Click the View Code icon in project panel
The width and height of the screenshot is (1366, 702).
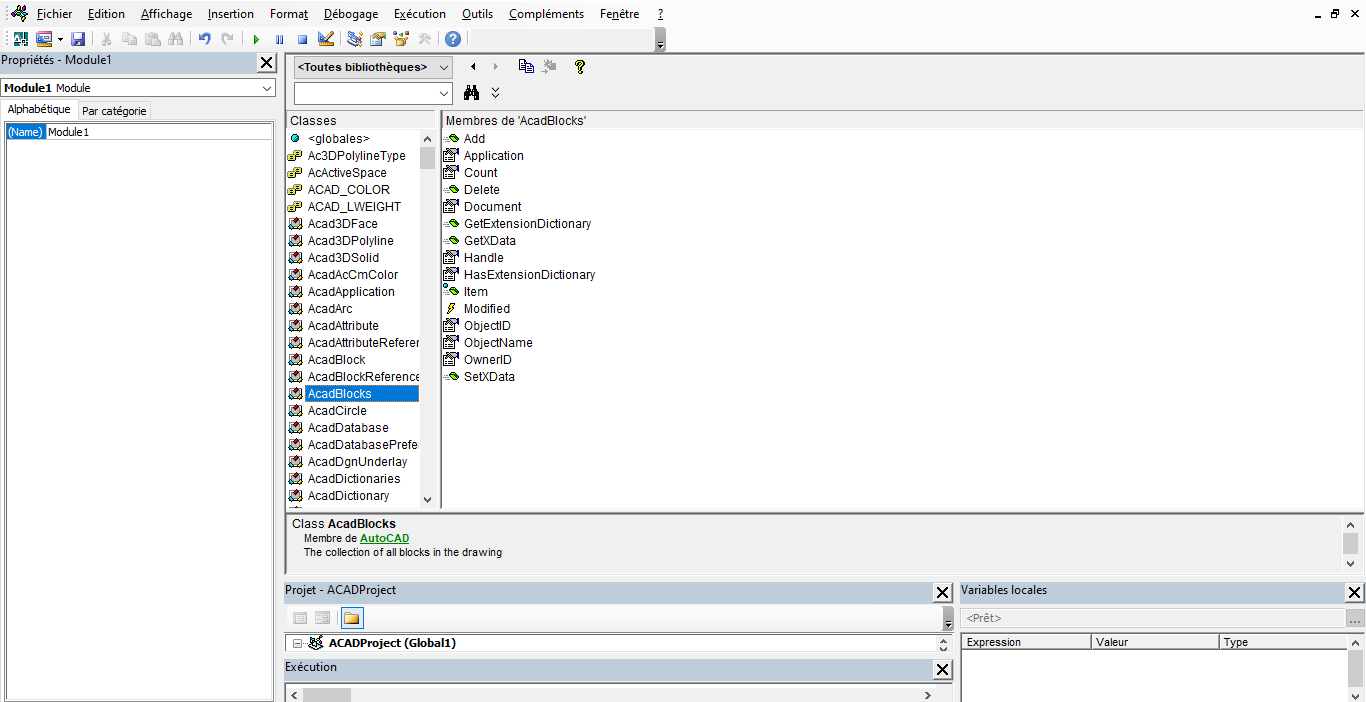(300, 618)
